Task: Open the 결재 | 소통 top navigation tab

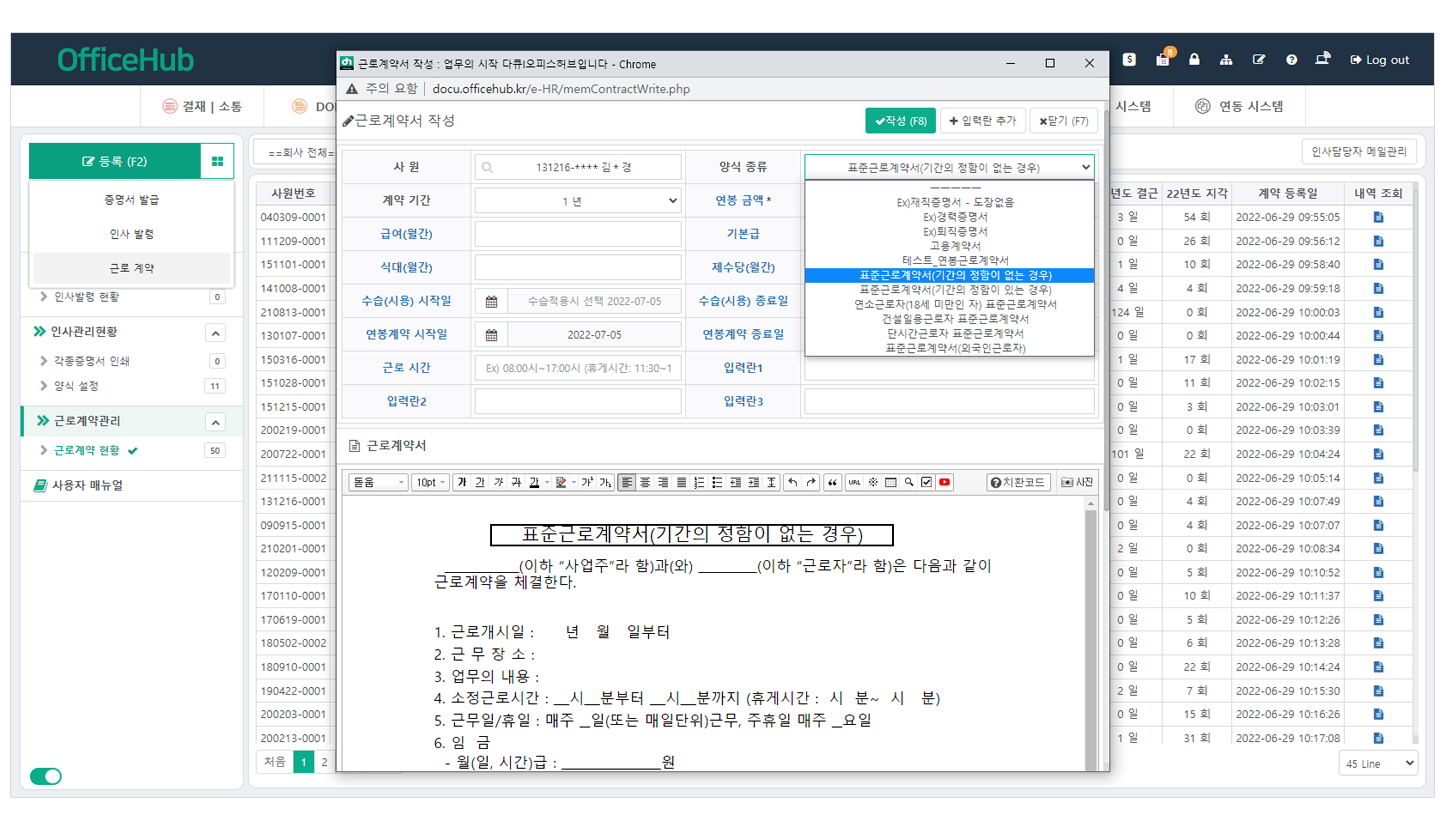Action: pos(202,106)
